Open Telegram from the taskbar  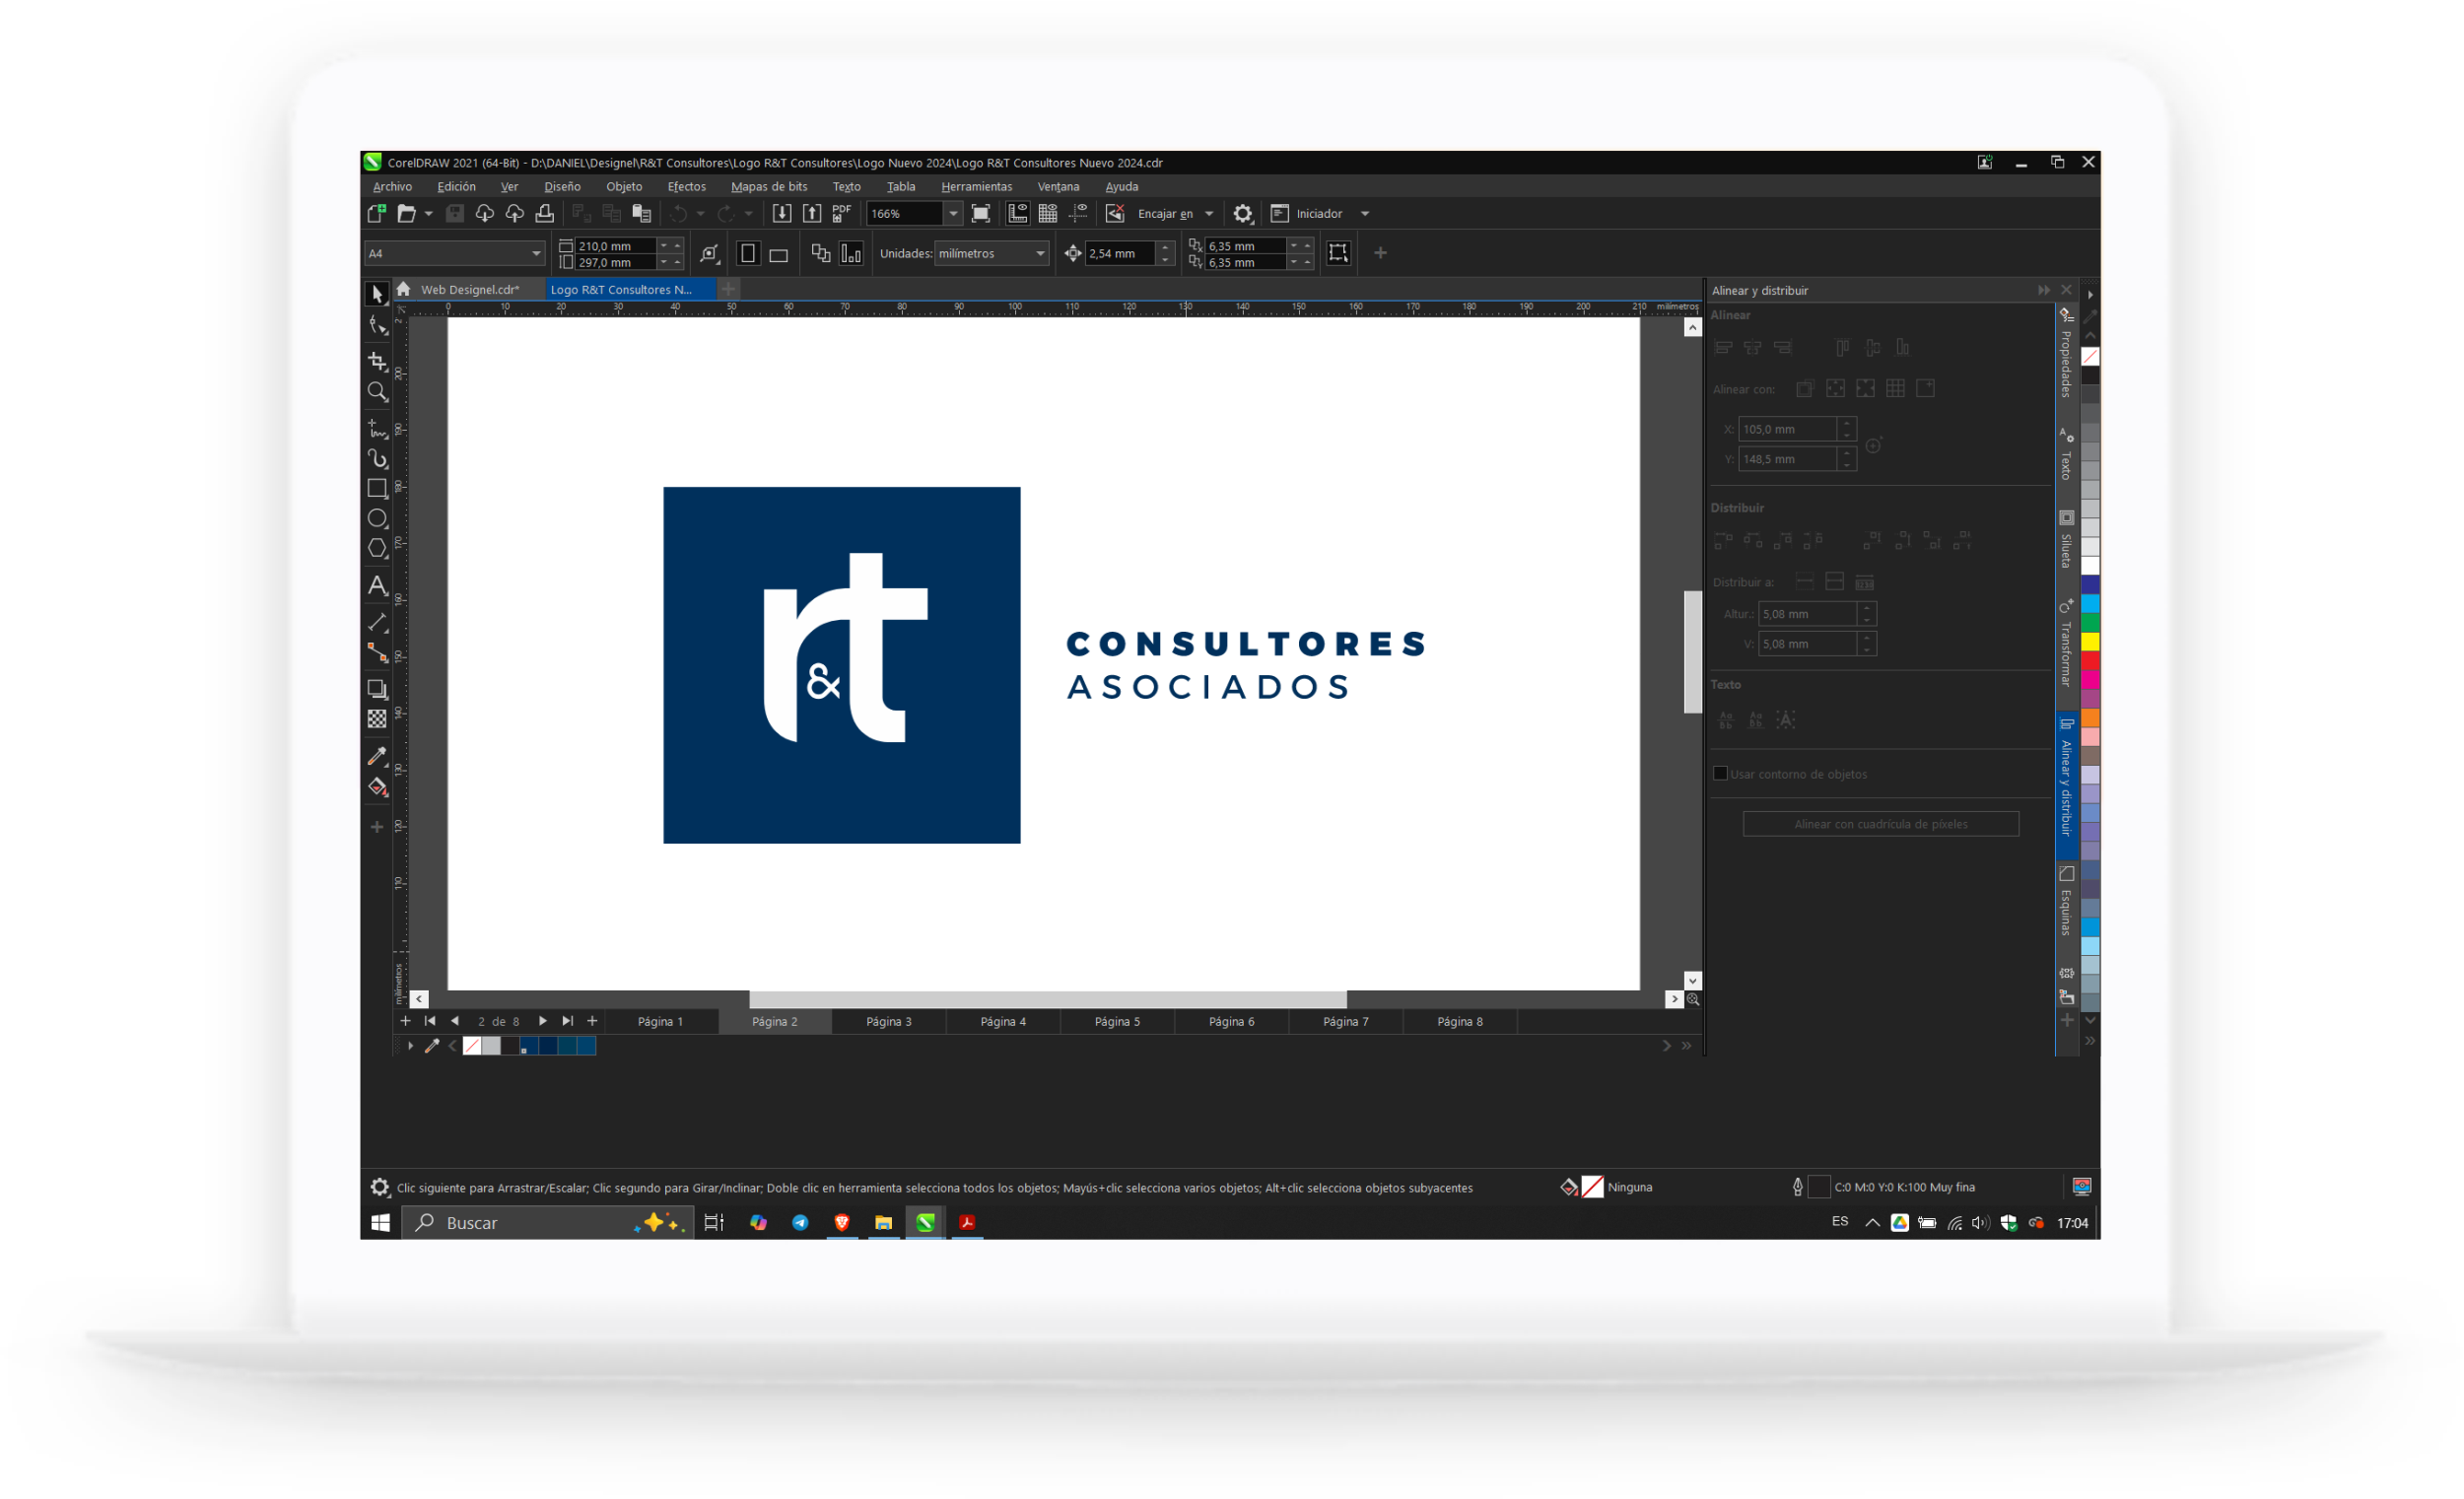point(800,1222)
